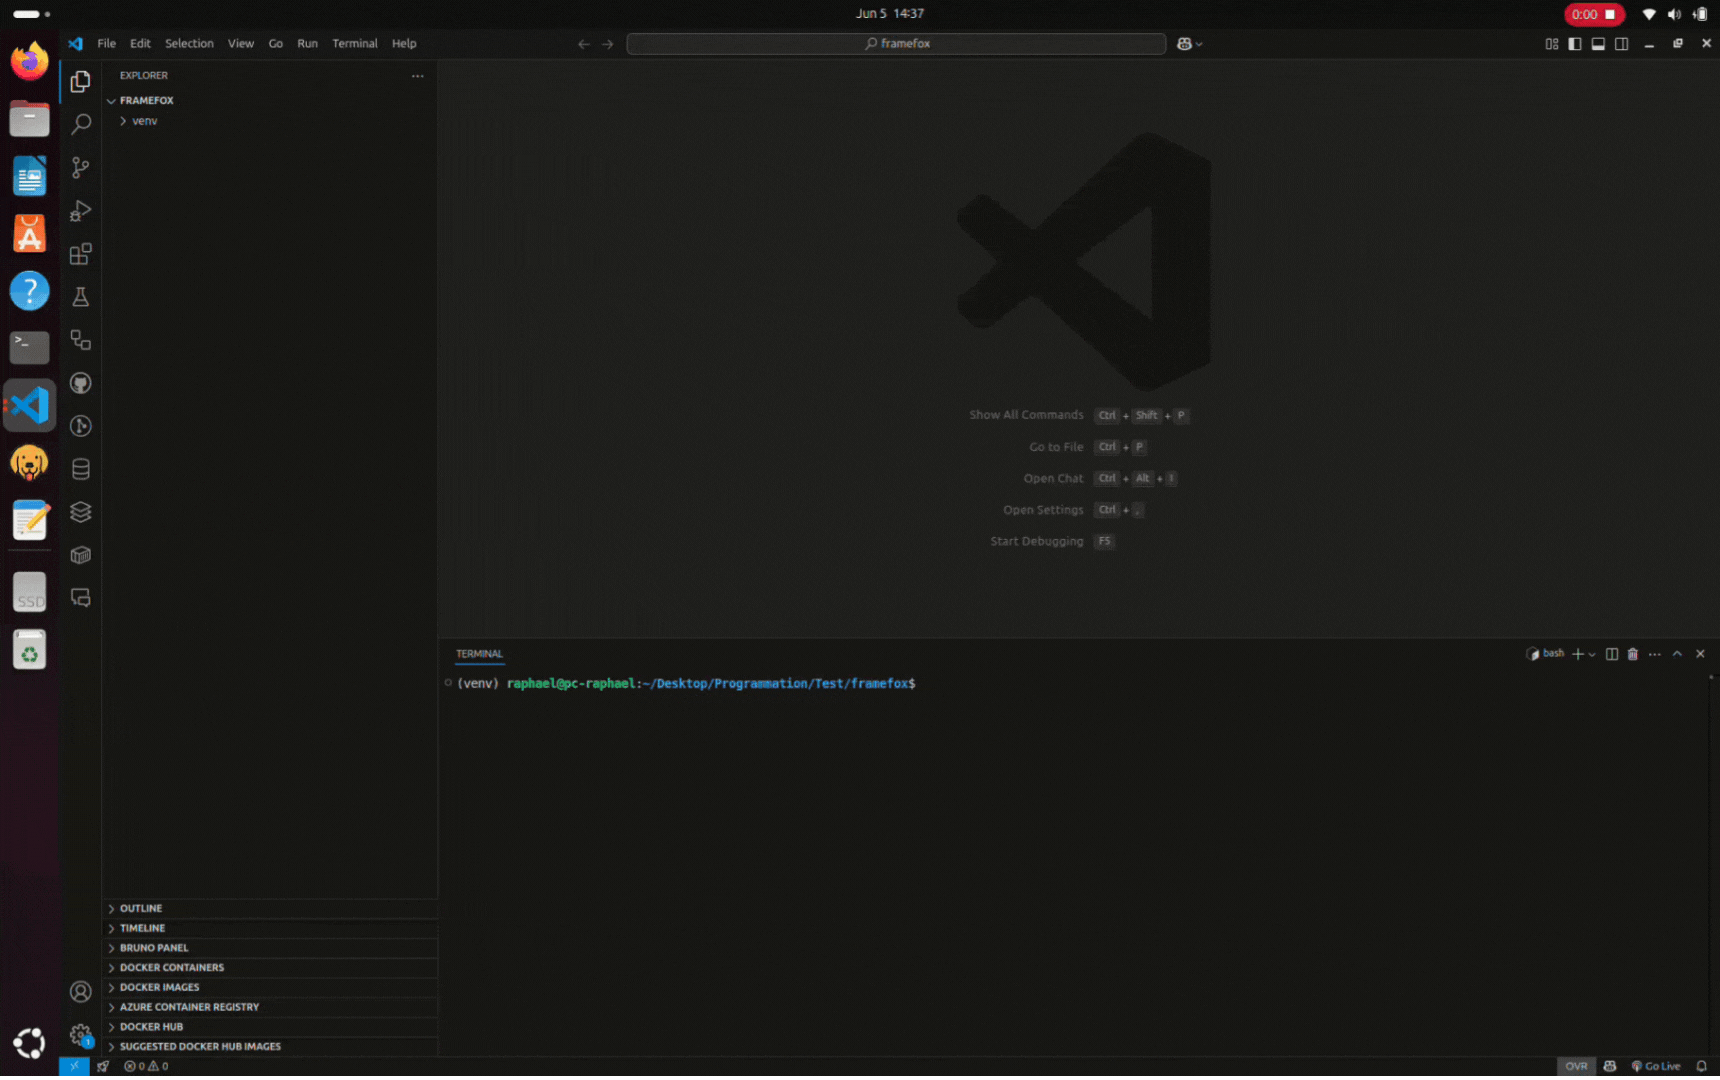Open the Extensions view icon
The width and height of the screenshot is (1720, 1080).
point(81,253)
